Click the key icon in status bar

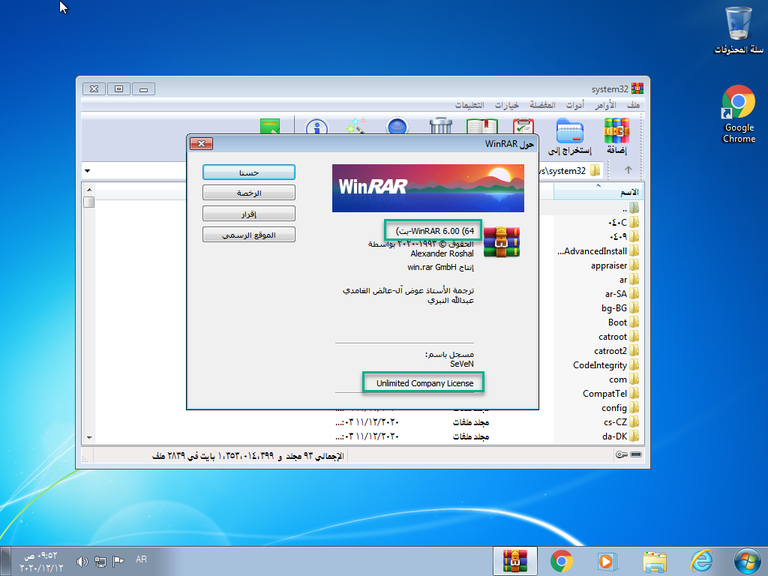622,455
